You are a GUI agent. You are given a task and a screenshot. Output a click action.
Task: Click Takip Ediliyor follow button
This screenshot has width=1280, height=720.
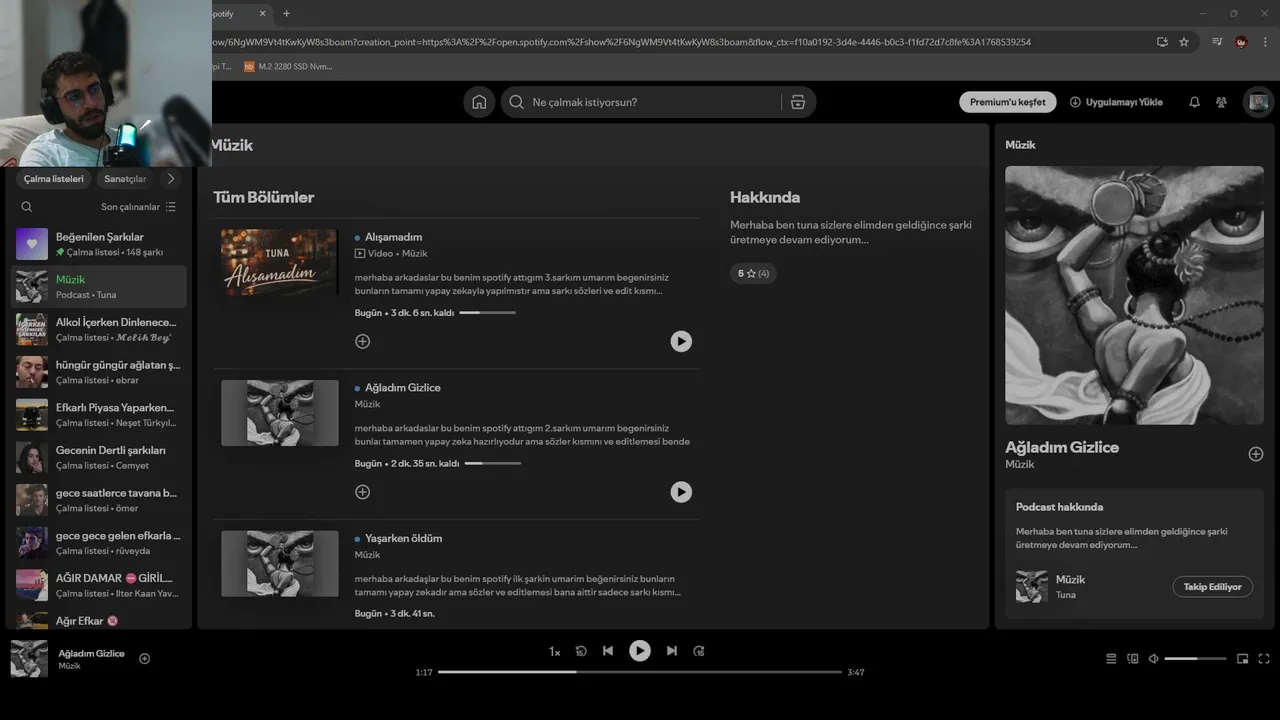pos(1212,587)
